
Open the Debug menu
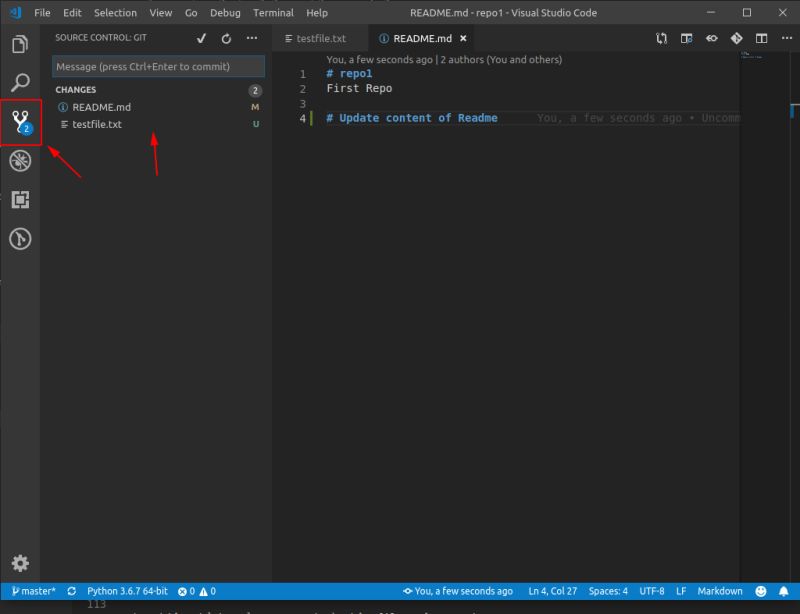225,13
